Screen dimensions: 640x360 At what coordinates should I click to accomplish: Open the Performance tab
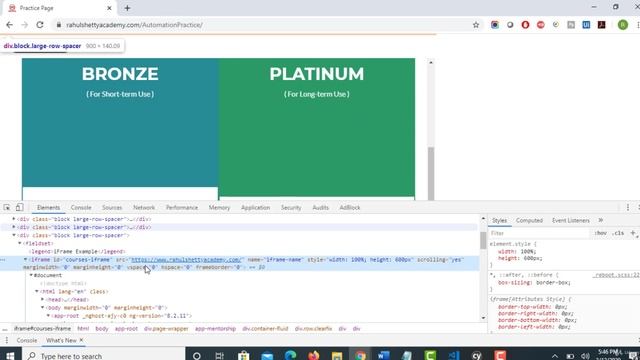pyautogui.click(x=182, y=207)
